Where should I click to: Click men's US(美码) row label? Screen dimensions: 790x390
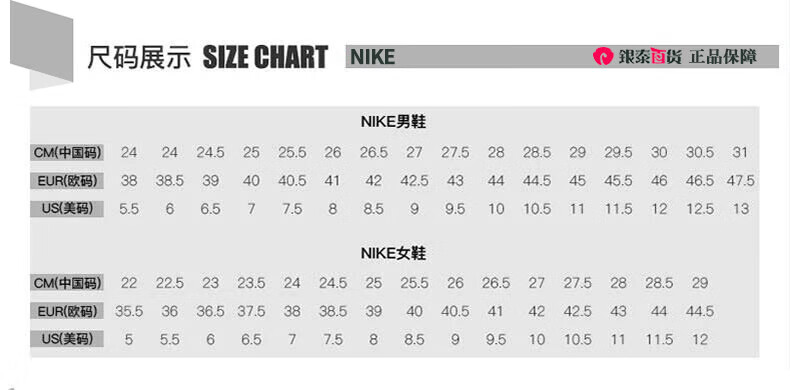[67, 209]
